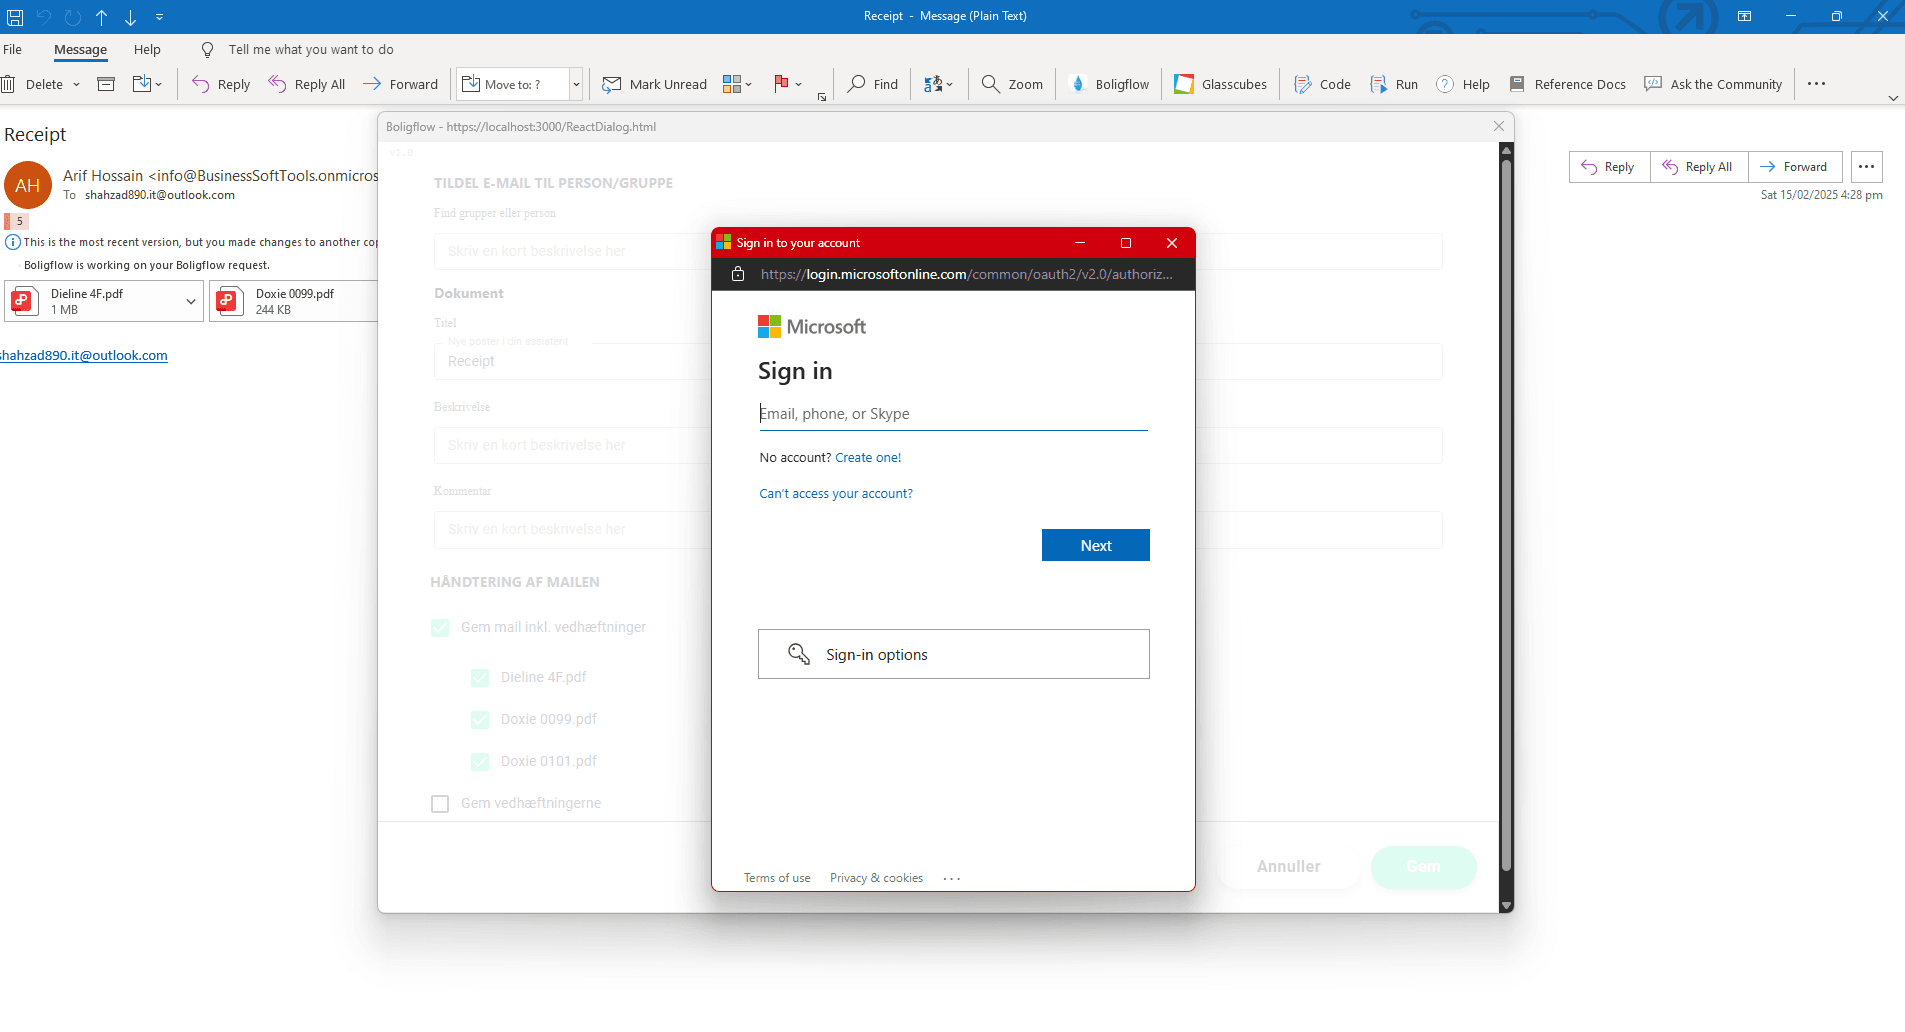Screen dimensions: 1905x1032
Task: Click the Script Lab Code button
Action: click(1322, 84)
